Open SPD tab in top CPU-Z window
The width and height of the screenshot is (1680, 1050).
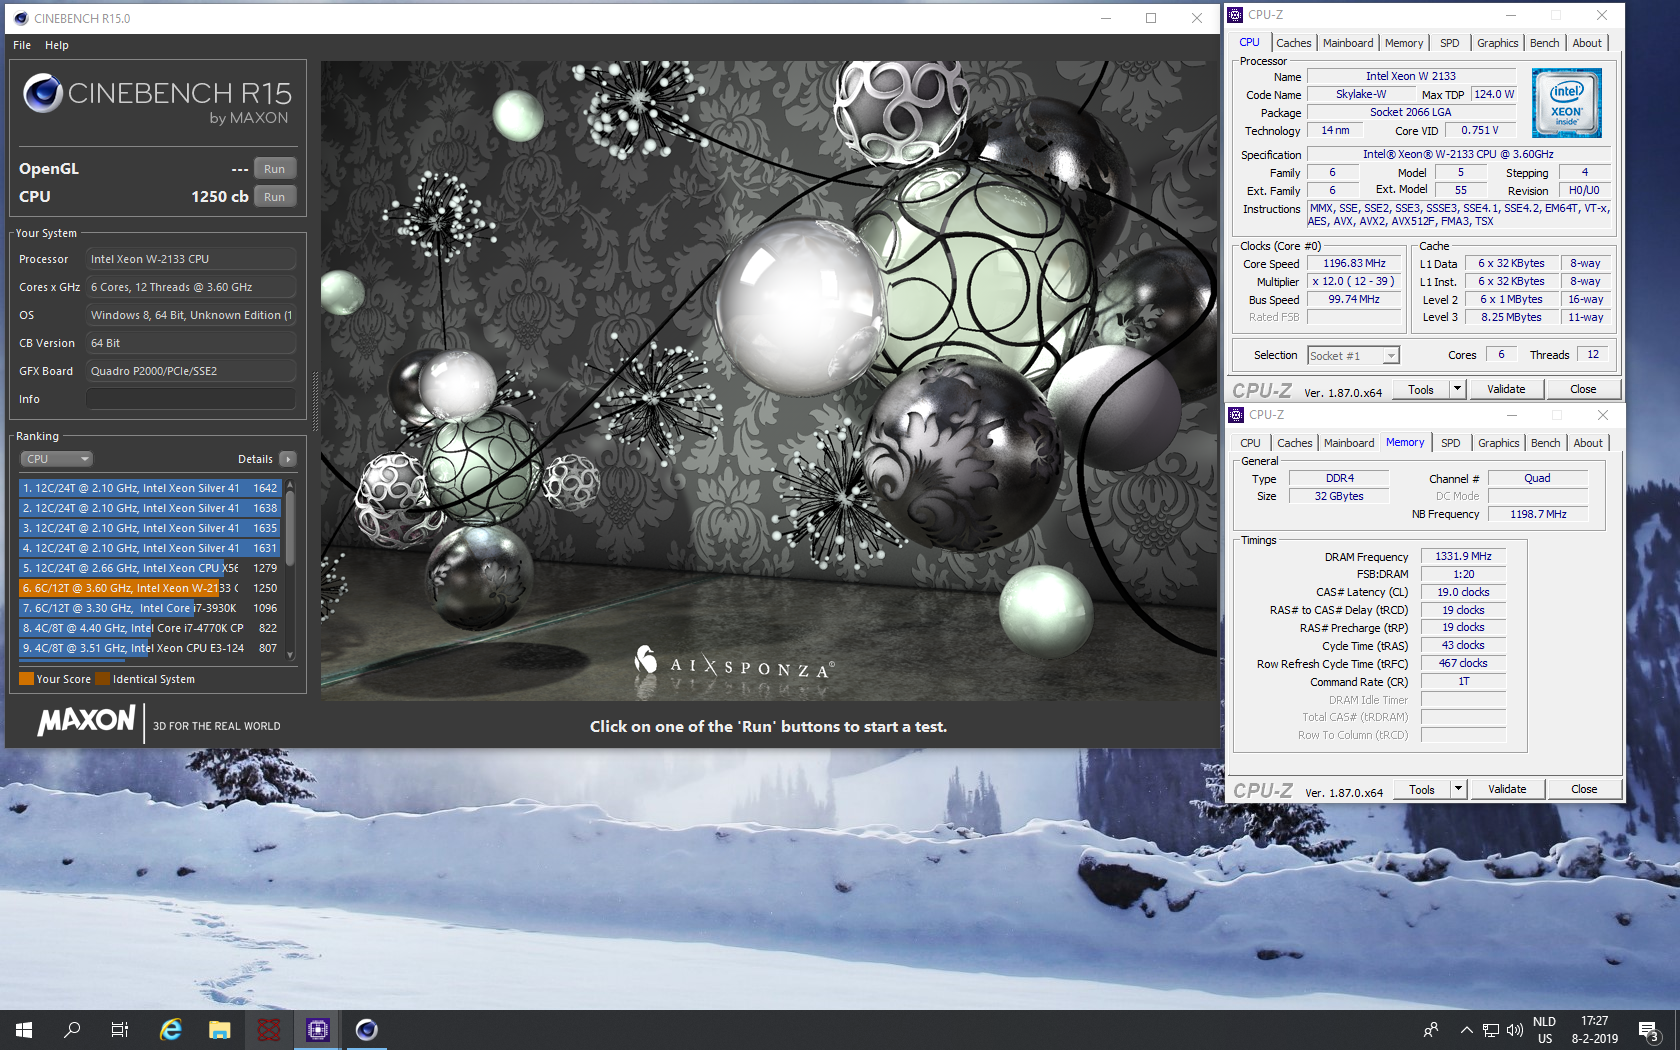coord(1449,43)
